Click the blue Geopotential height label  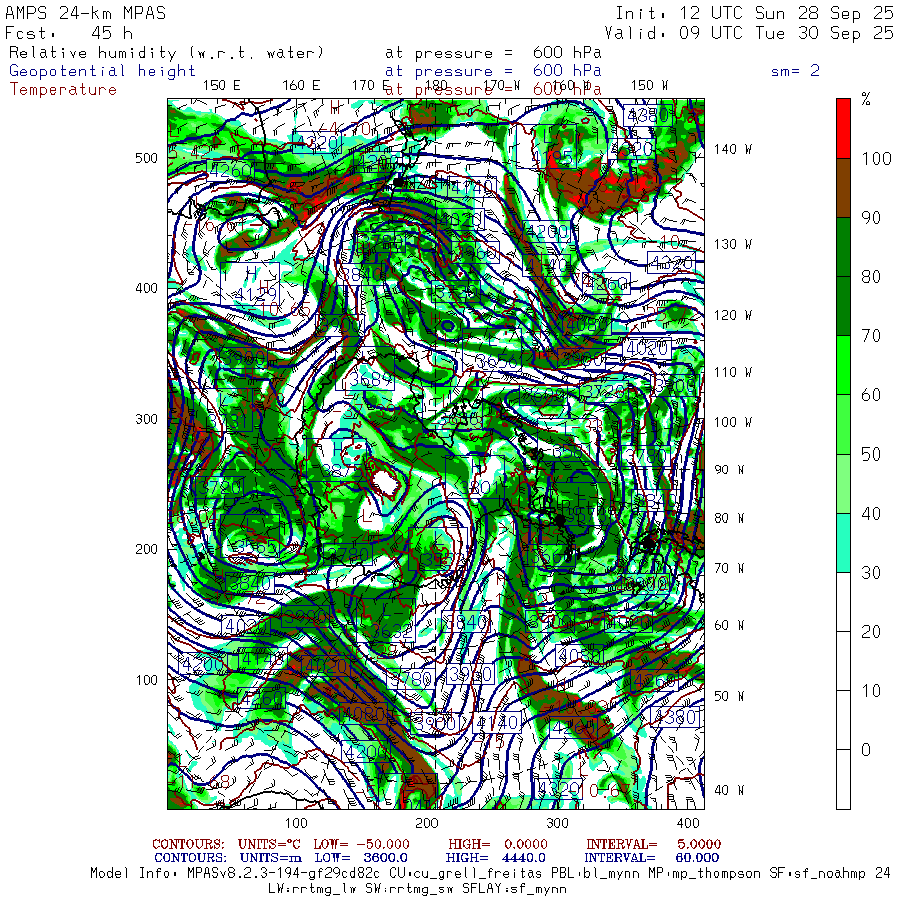pyautogui.click(x=103, y=71)
